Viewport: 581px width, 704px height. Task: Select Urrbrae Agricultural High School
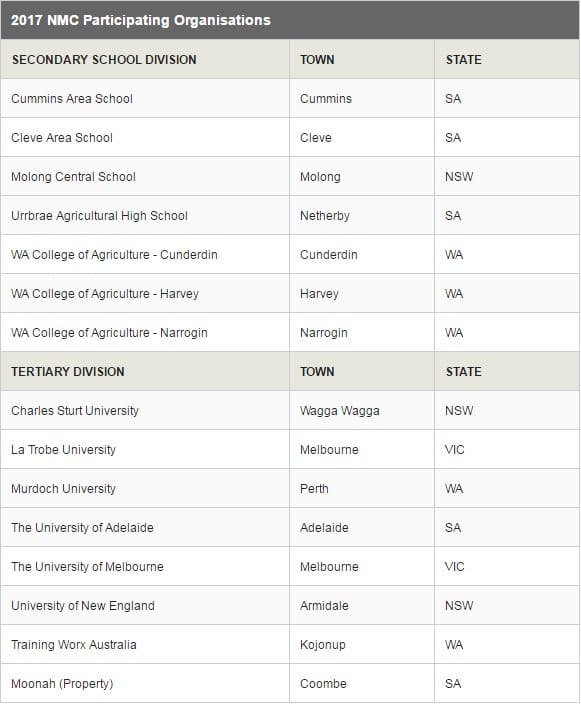click(99, 216)
